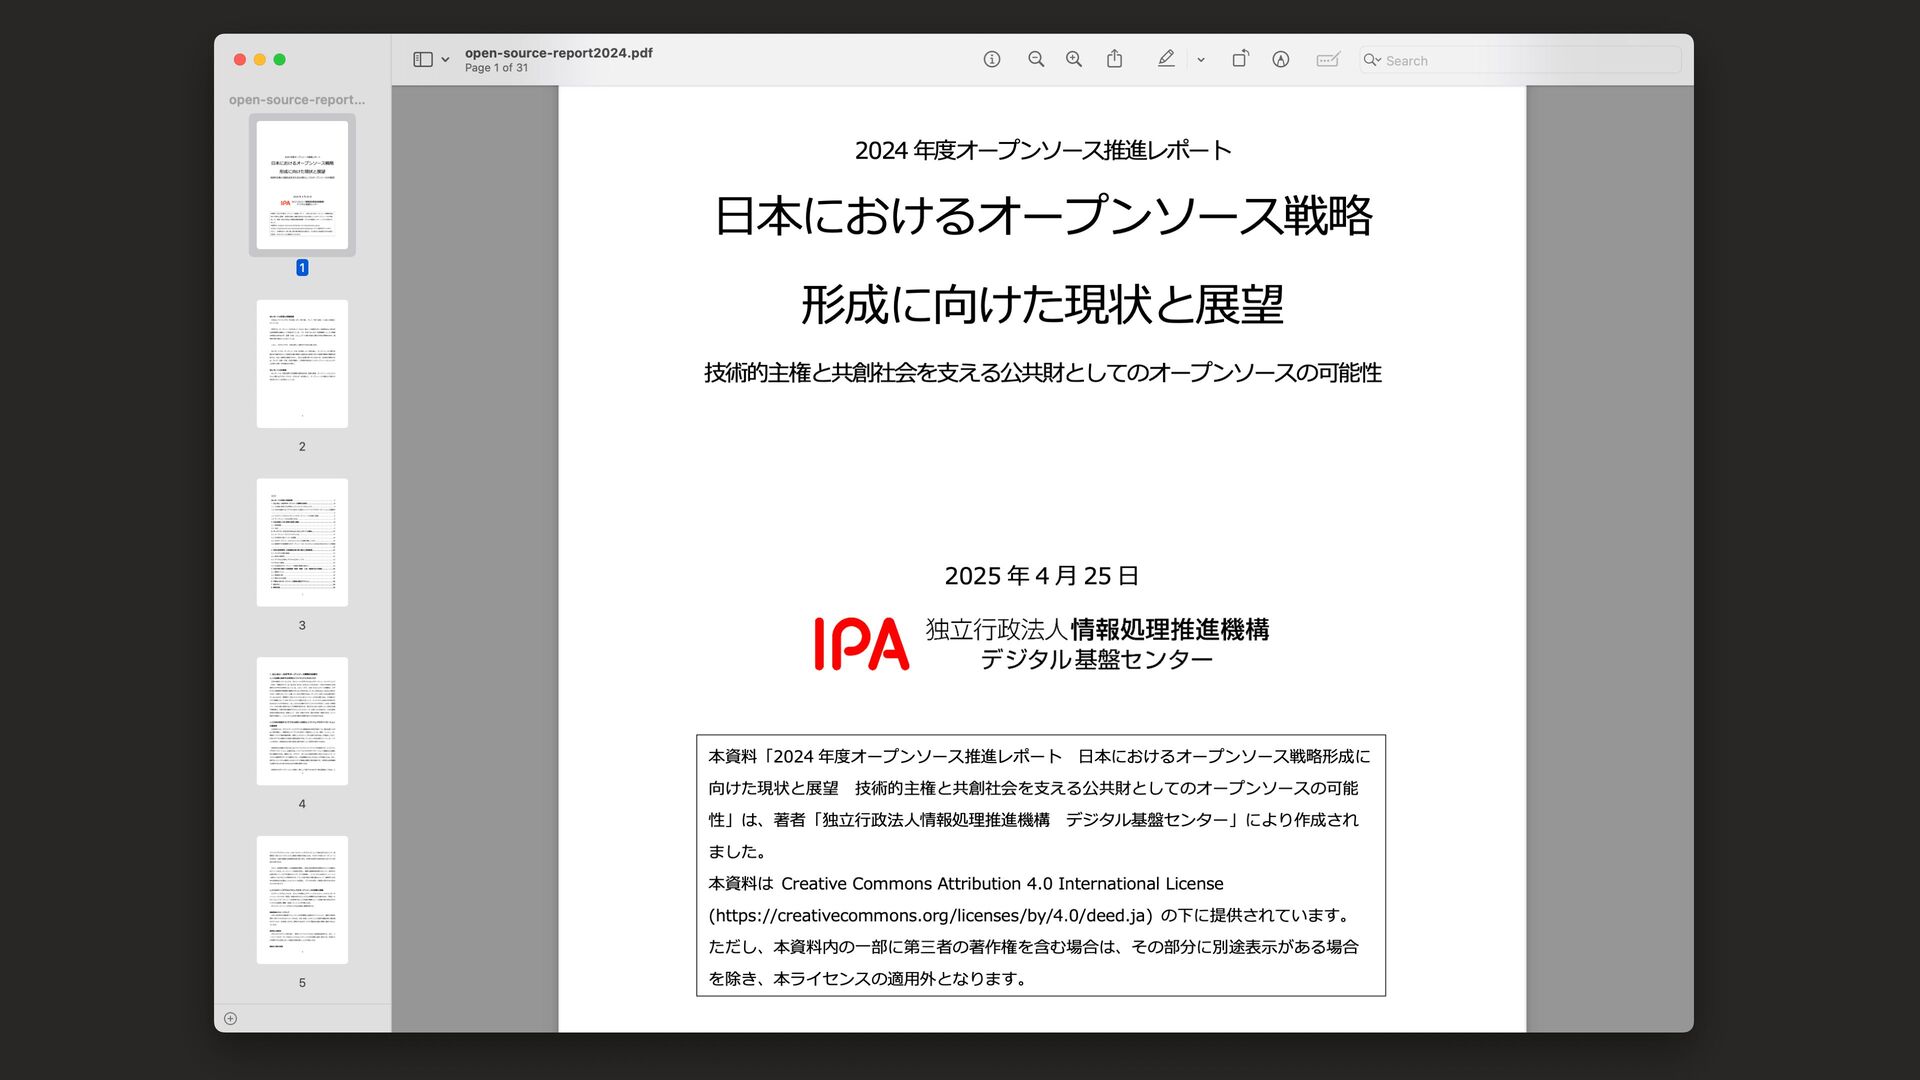1920x1080 pixels.
Task: Select the Highlight pen tool
Action: point(1166,60)
